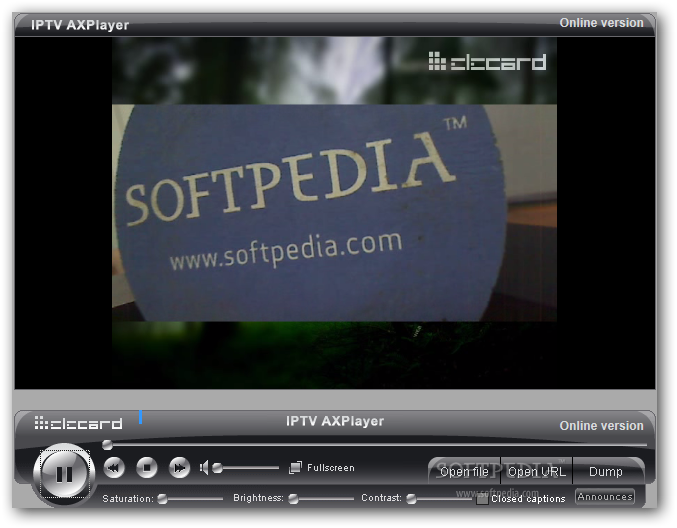Viewport: 677px width, 528px height.
Task: Click the Fullscreen icon
Action: tap(295, 468)
